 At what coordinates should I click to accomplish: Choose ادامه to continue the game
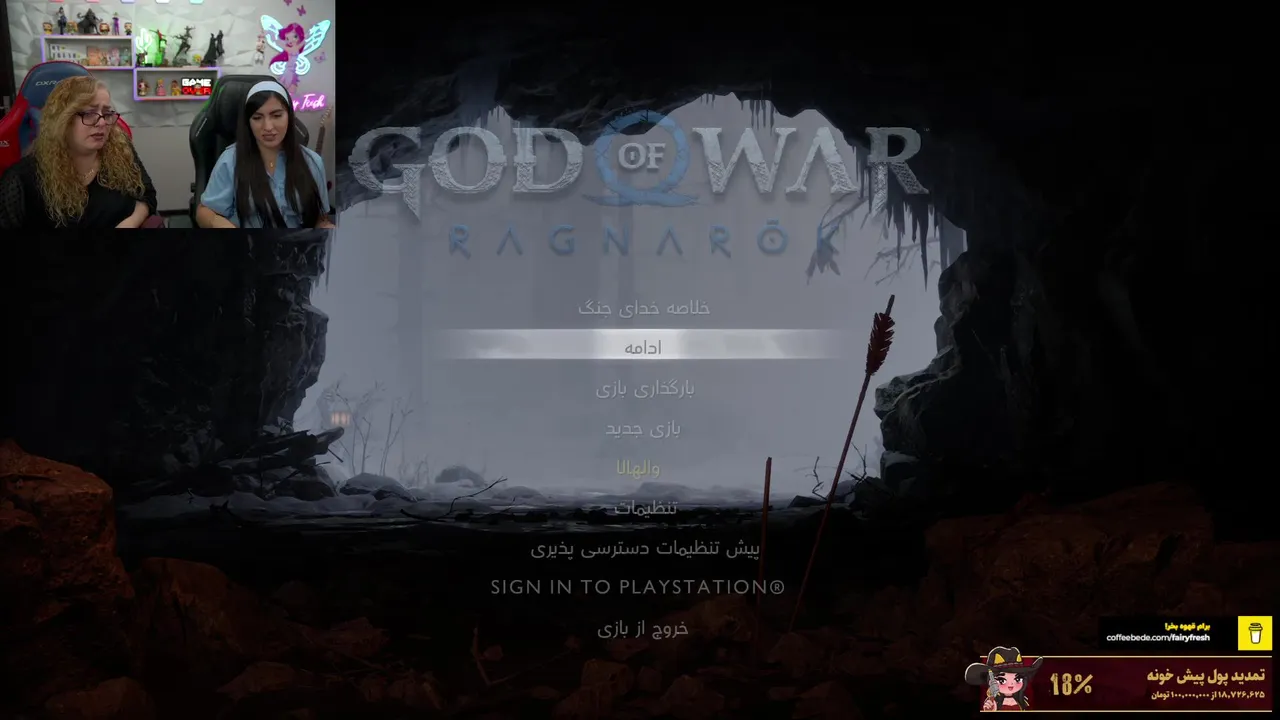(642, 346)
